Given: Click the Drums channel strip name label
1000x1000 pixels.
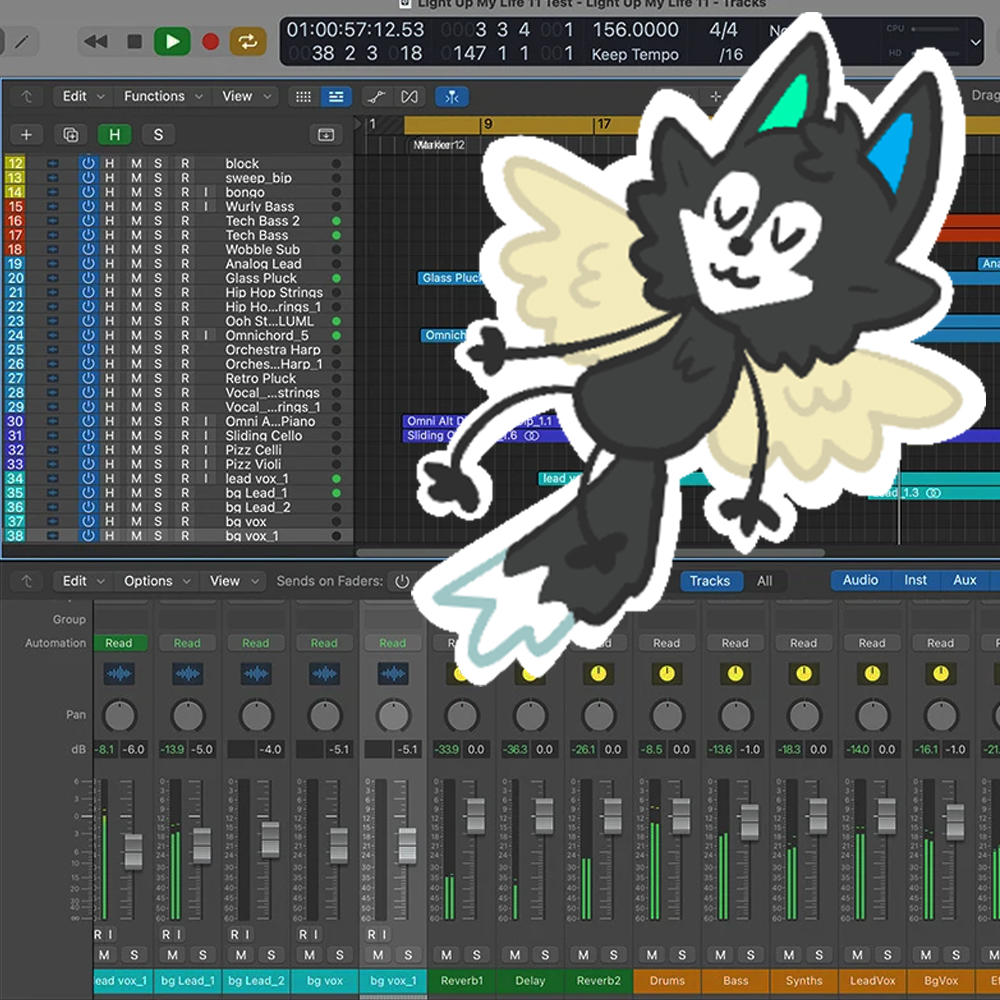Looking at the screenshot, I should tap(667, 981).
